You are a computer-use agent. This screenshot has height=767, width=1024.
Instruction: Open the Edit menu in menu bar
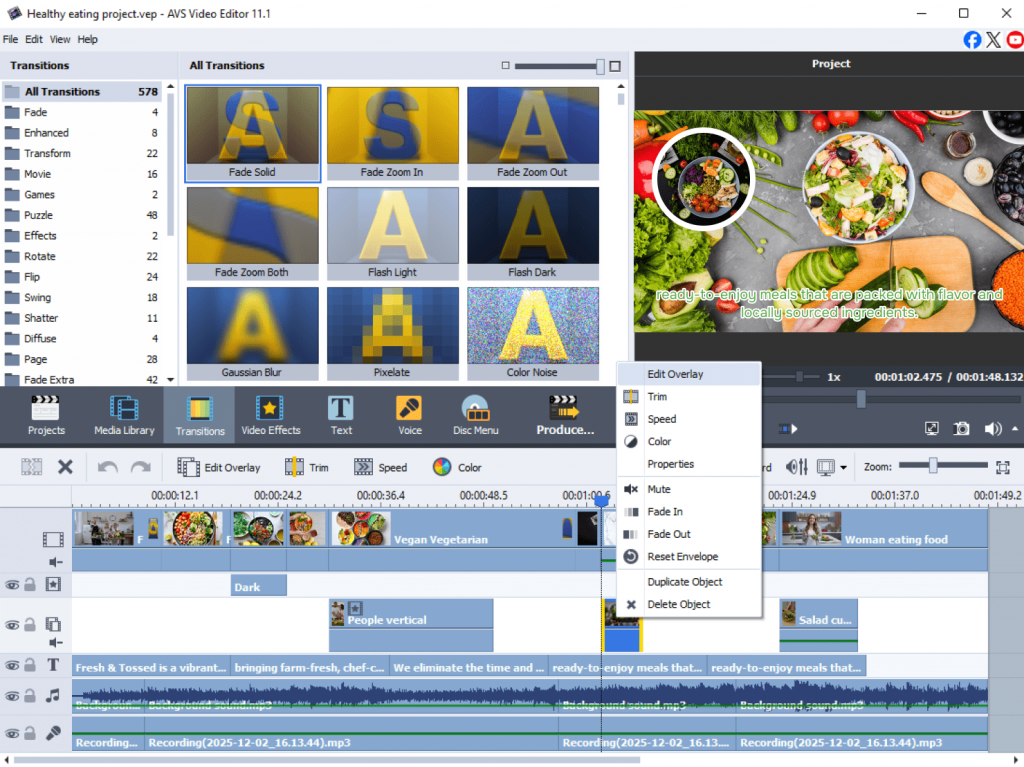(34, 39)
